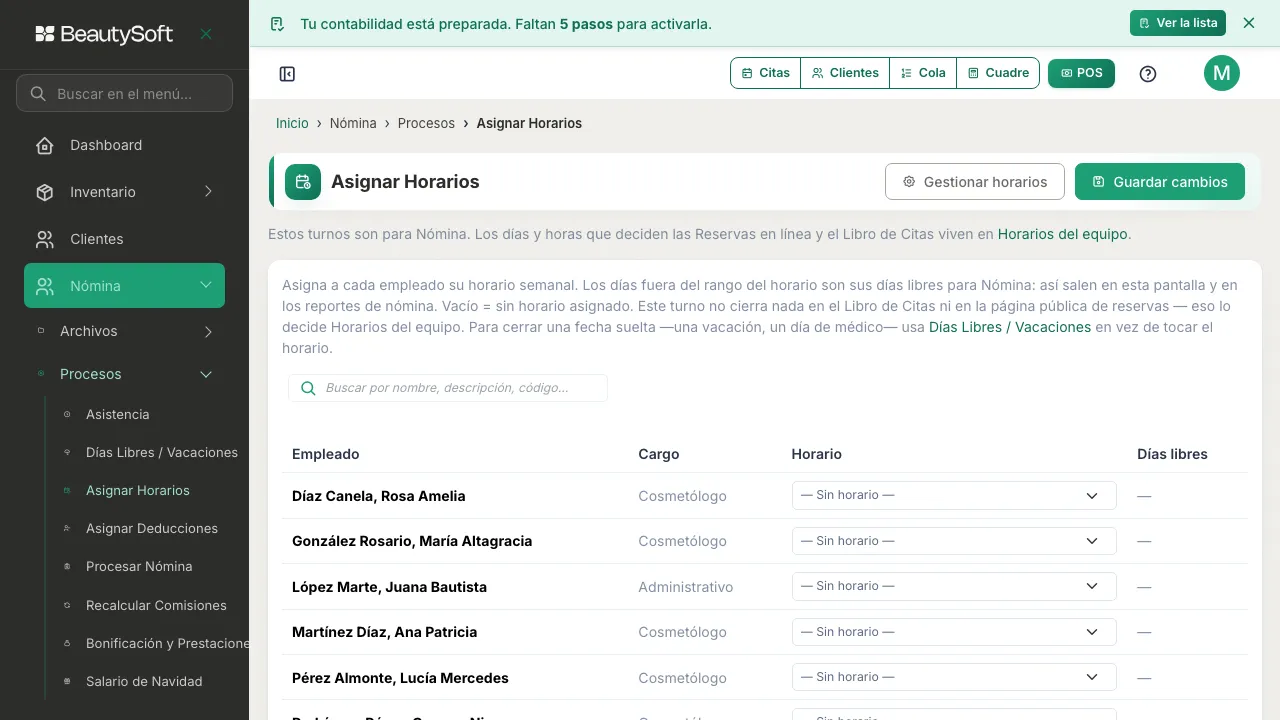The image size is (1280, 720).
Task: Click the search magnifier icon in menu search
Action: click(38, 94)
